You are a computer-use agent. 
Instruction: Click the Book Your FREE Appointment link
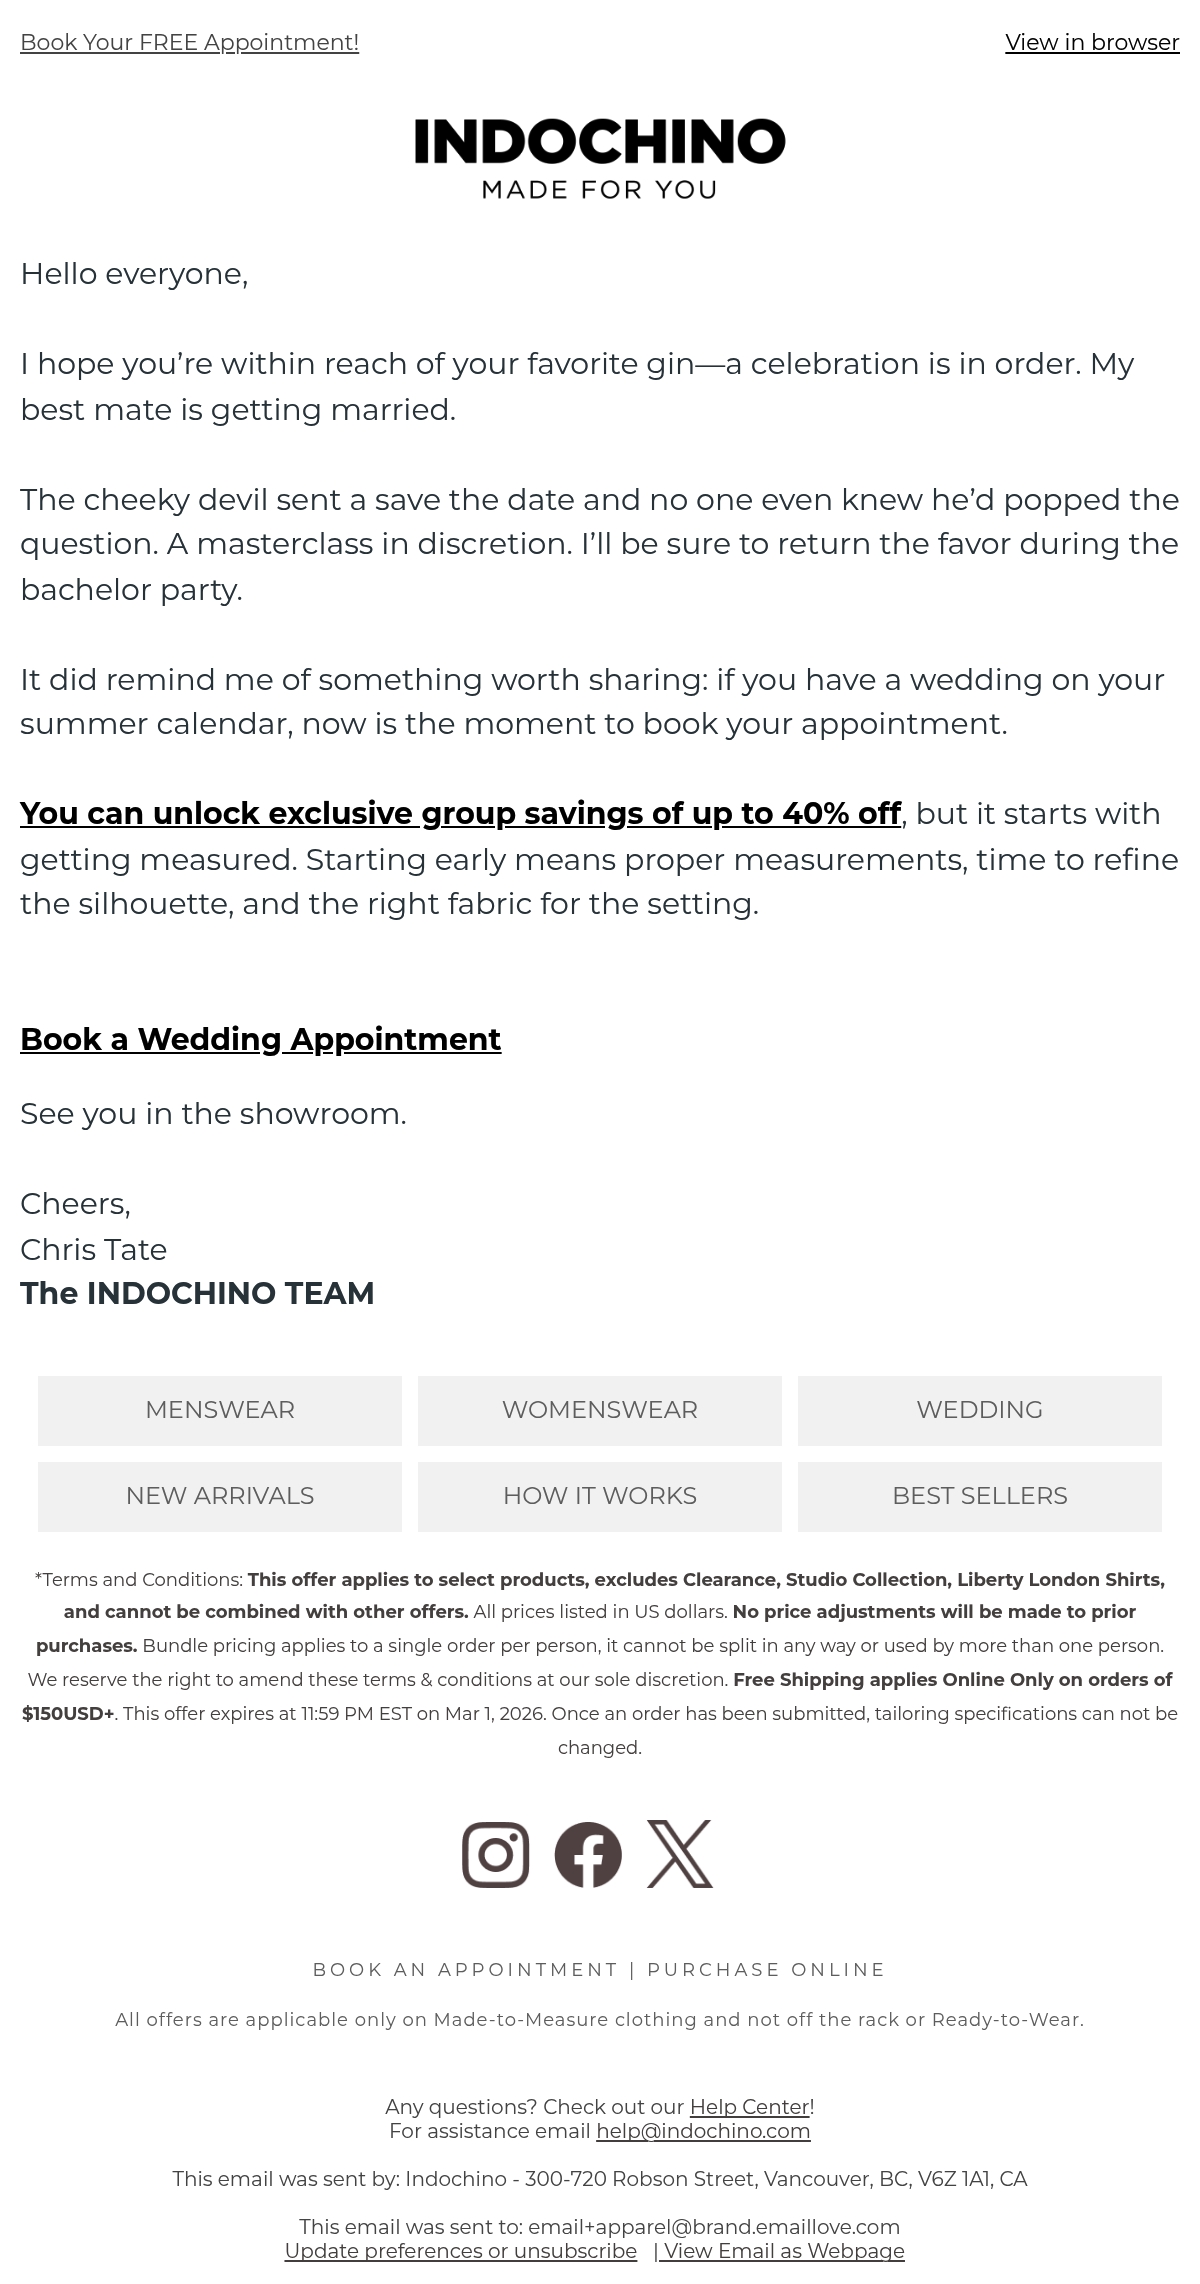pos(189,42)
